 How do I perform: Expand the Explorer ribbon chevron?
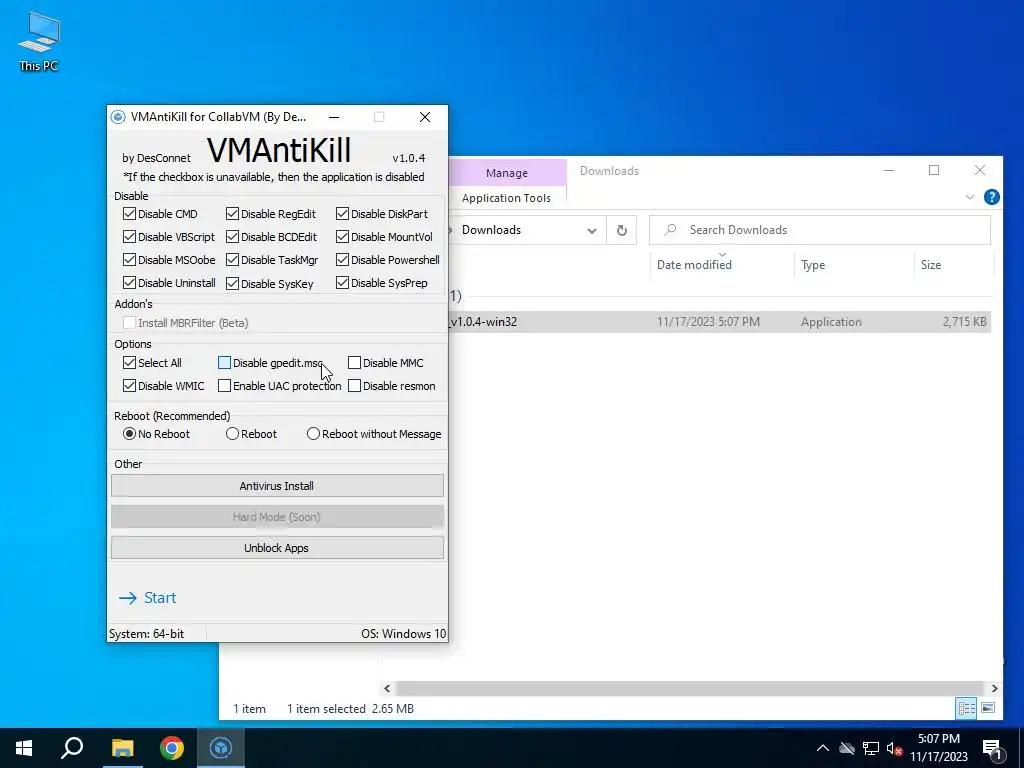coord(970,197)
